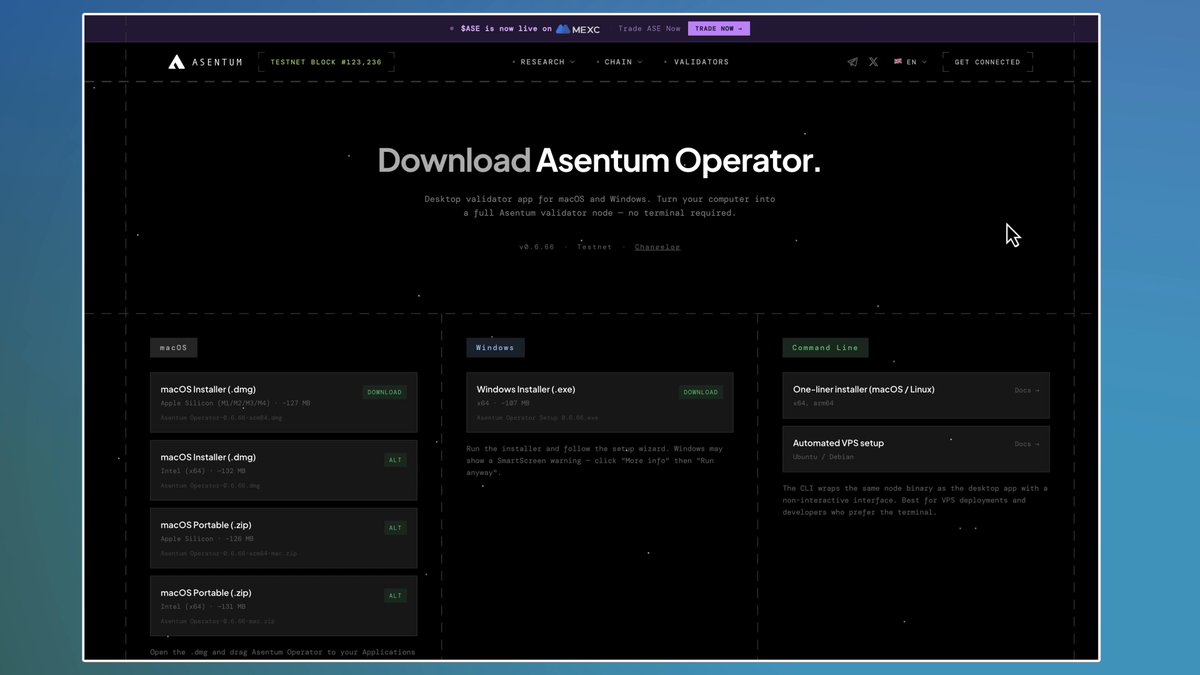The height and width of the screenshot is (675, 1200).
Task: Click the Windows section label
Action: point(495,348)
